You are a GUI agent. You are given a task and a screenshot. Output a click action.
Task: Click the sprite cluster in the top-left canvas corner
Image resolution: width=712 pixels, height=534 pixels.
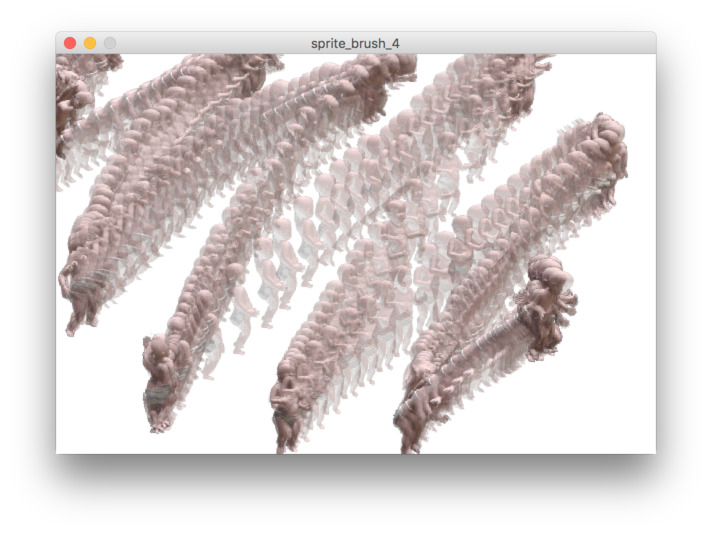click(x=72, y=95)
